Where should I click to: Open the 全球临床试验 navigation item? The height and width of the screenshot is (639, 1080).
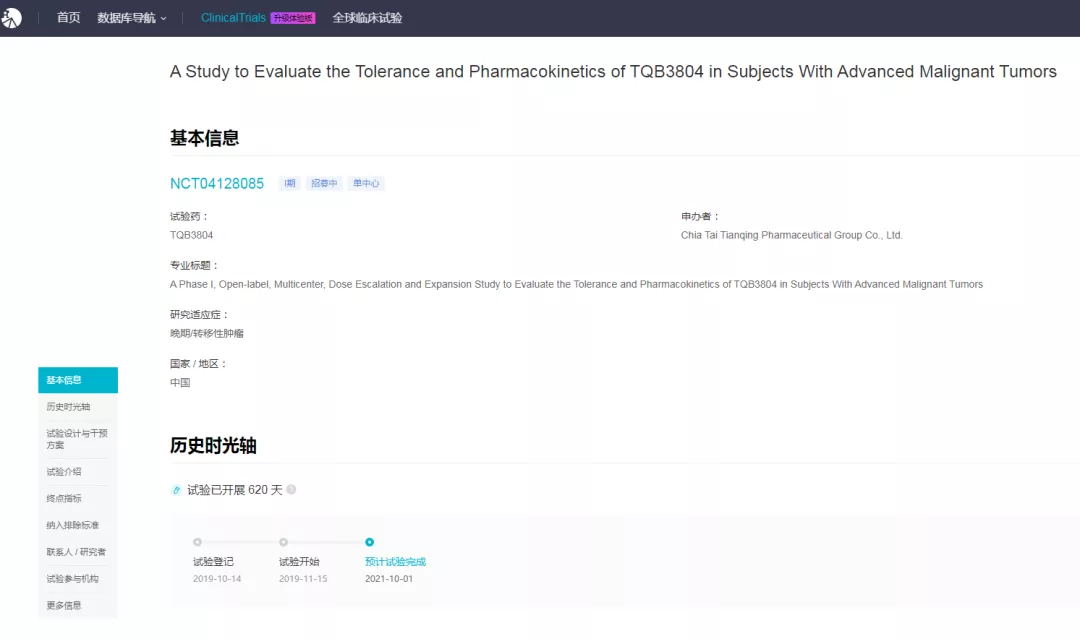tap(367, 18)
